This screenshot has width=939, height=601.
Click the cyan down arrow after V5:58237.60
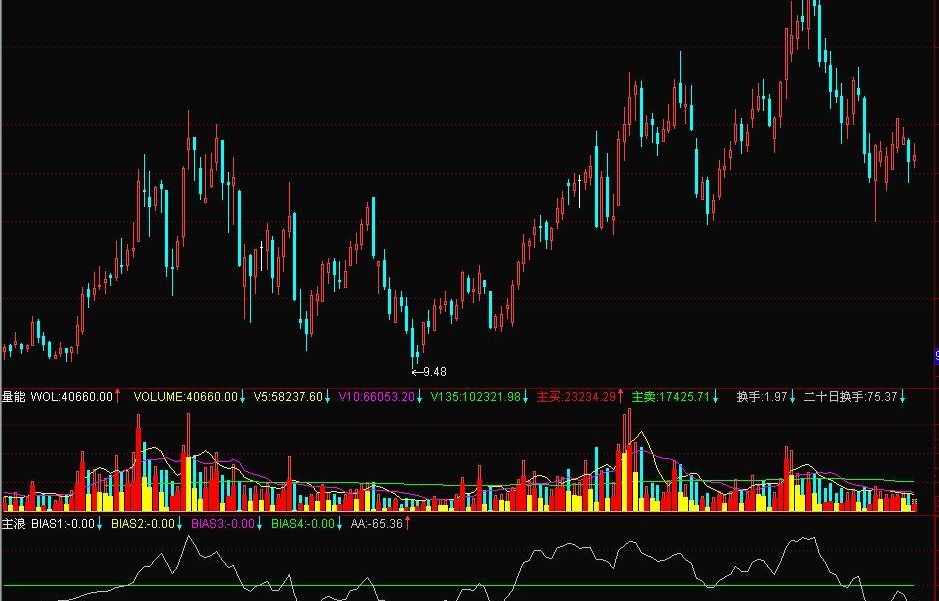point(328,396)
